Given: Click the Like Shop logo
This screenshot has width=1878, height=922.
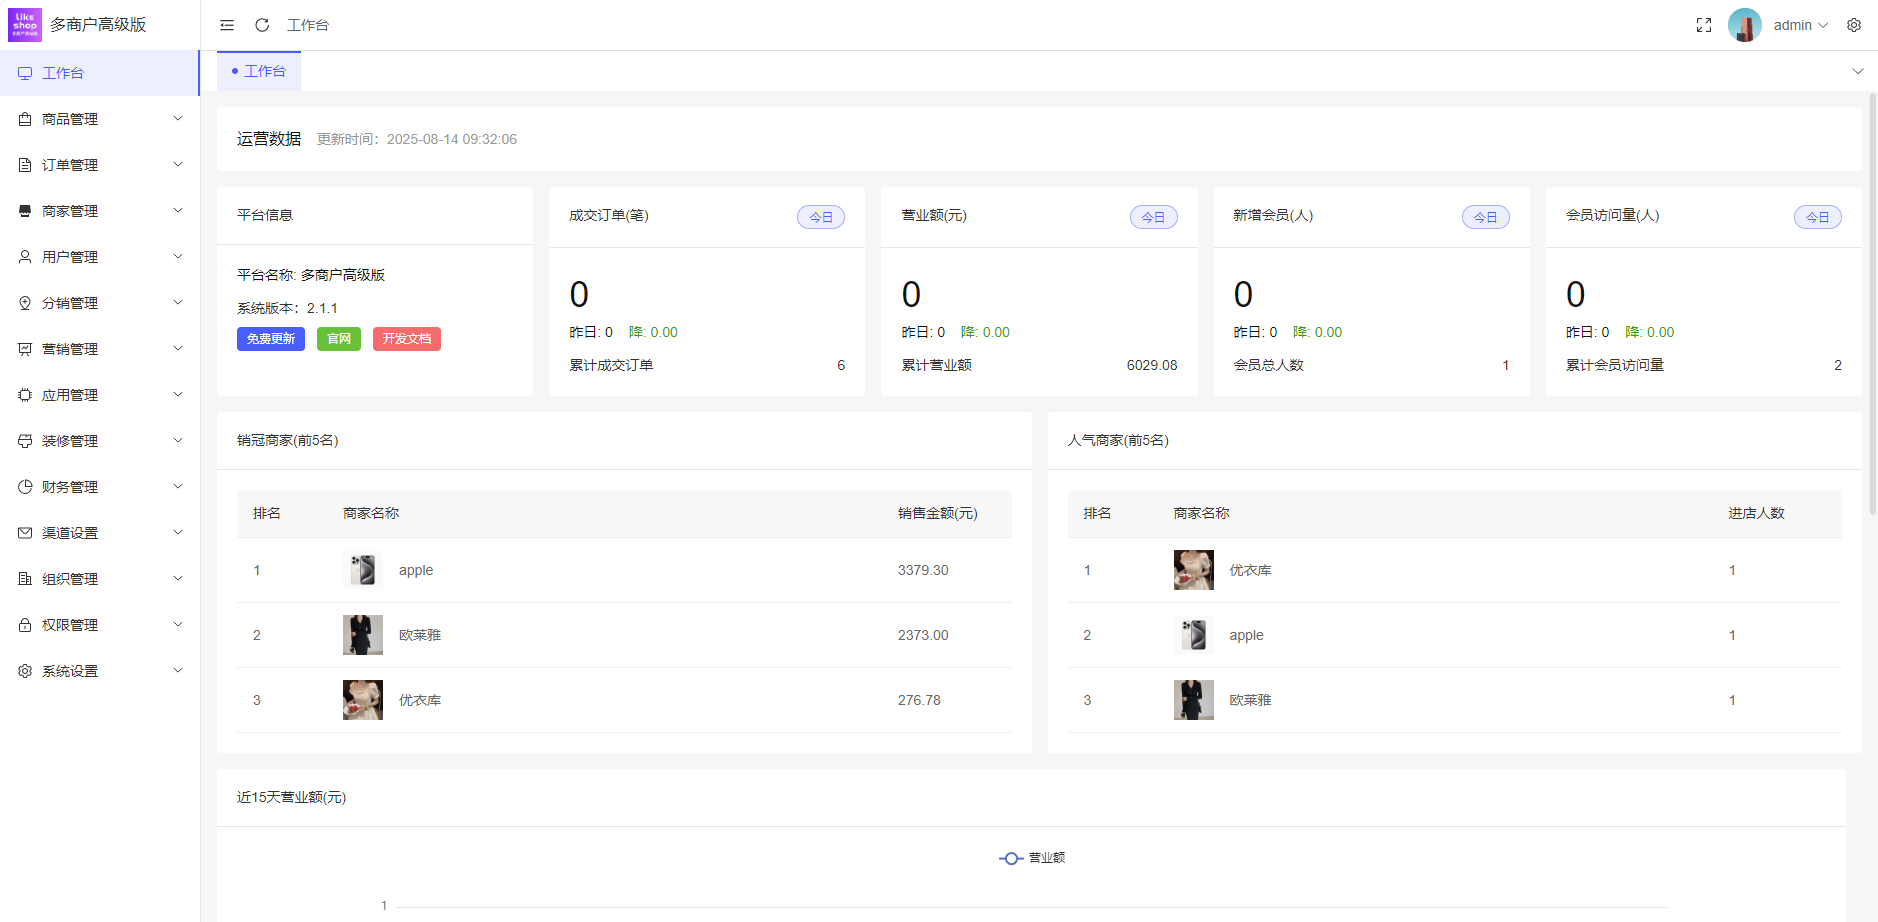Looking at the screenshot, I should pyautogui.click(x=25, y=25).
